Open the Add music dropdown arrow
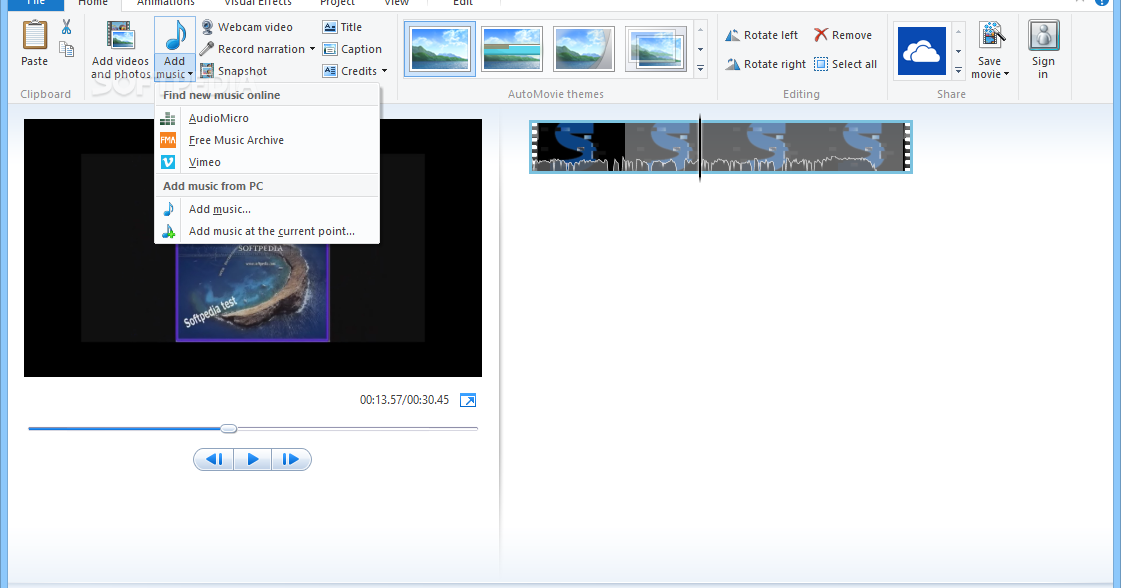Screen dimensions: 1121x588 pyautogui.click(x=190, y=74)
